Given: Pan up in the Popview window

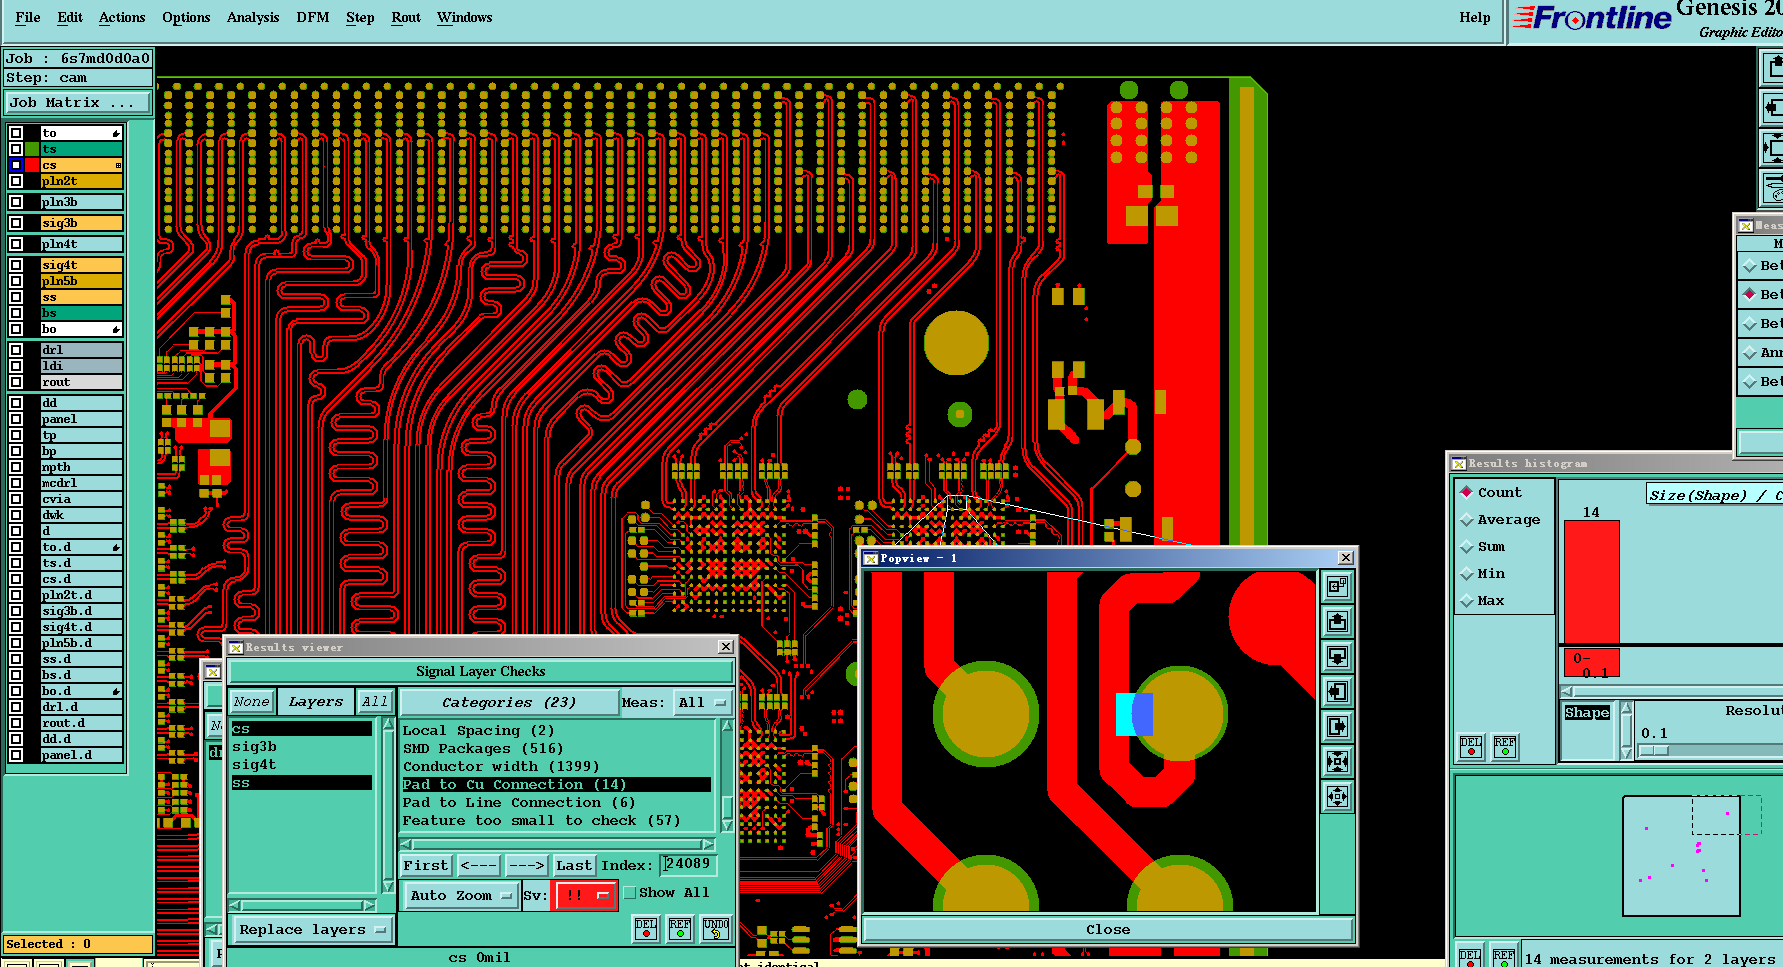Looking at the screenshot, I should tap(1337, 621).
